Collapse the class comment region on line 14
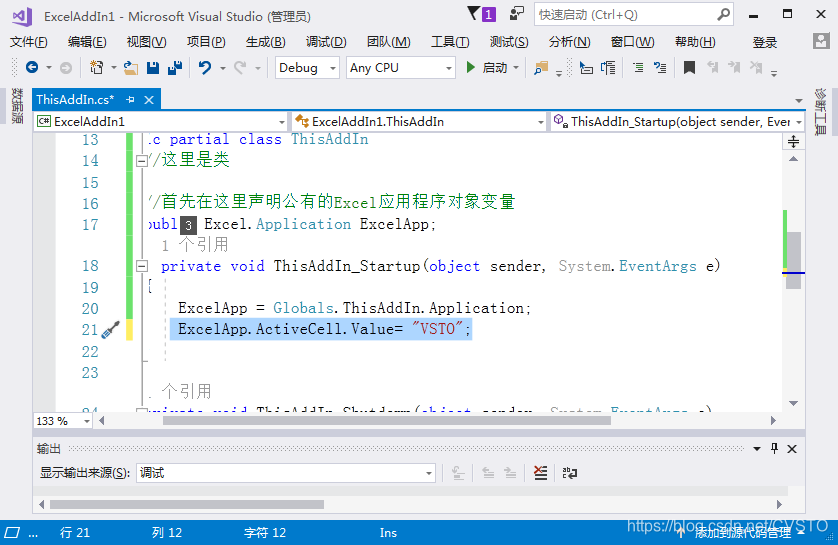Viewport: 838px width, 545px height. click(x=142, y=161)
